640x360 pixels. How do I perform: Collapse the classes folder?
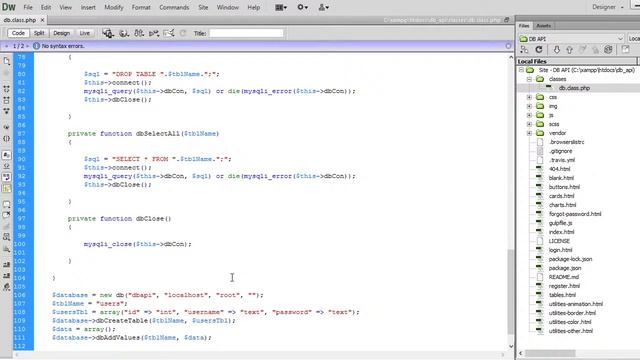[x=529, y=79]
